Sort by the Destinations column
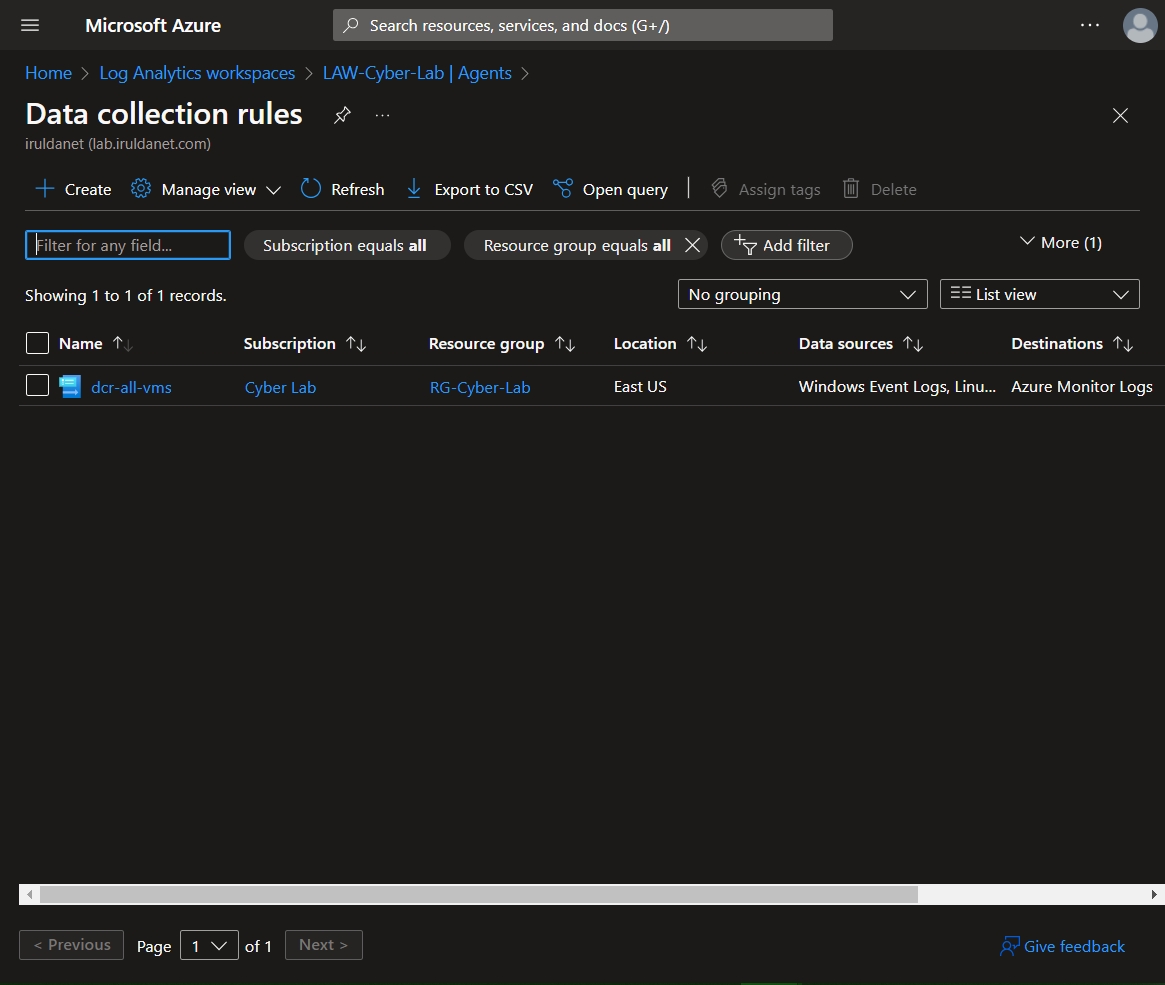Screen dimensions: 1165x985 pos(1071,344)
